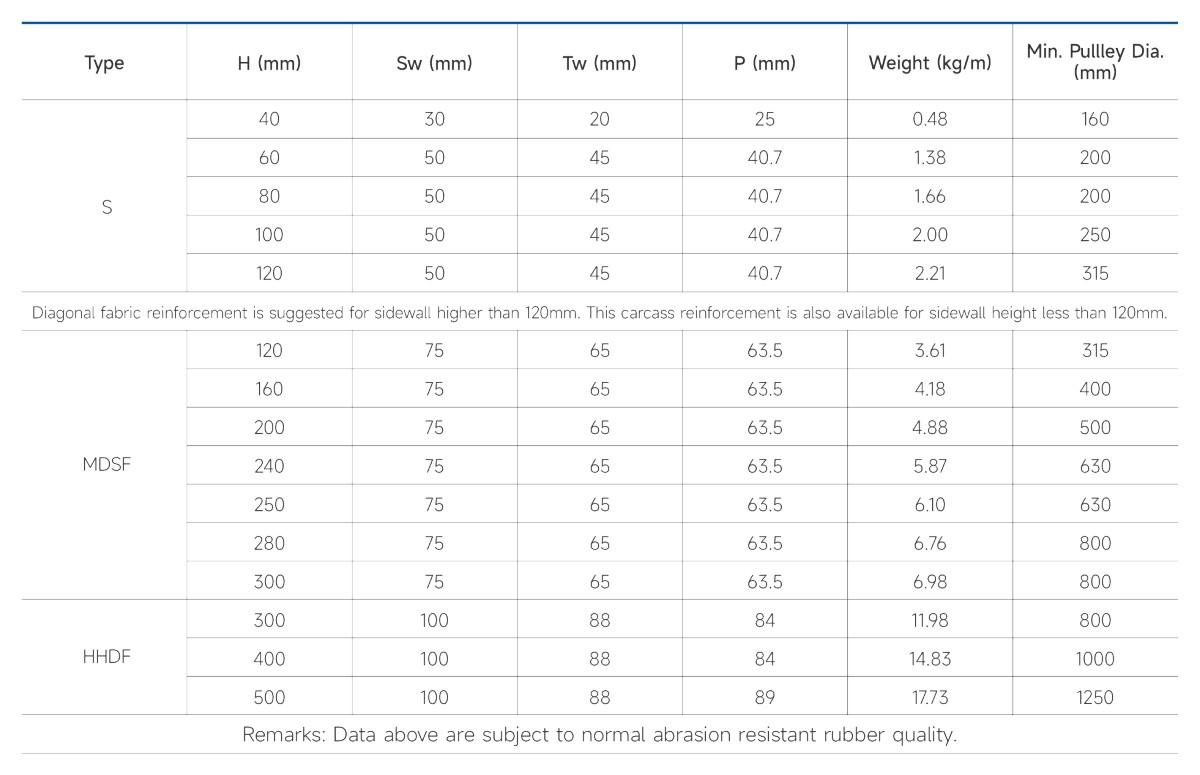Viewport: 1200px width, 775px height.
Task: Select the Tw (mm) column header
Action: point(599,63)
